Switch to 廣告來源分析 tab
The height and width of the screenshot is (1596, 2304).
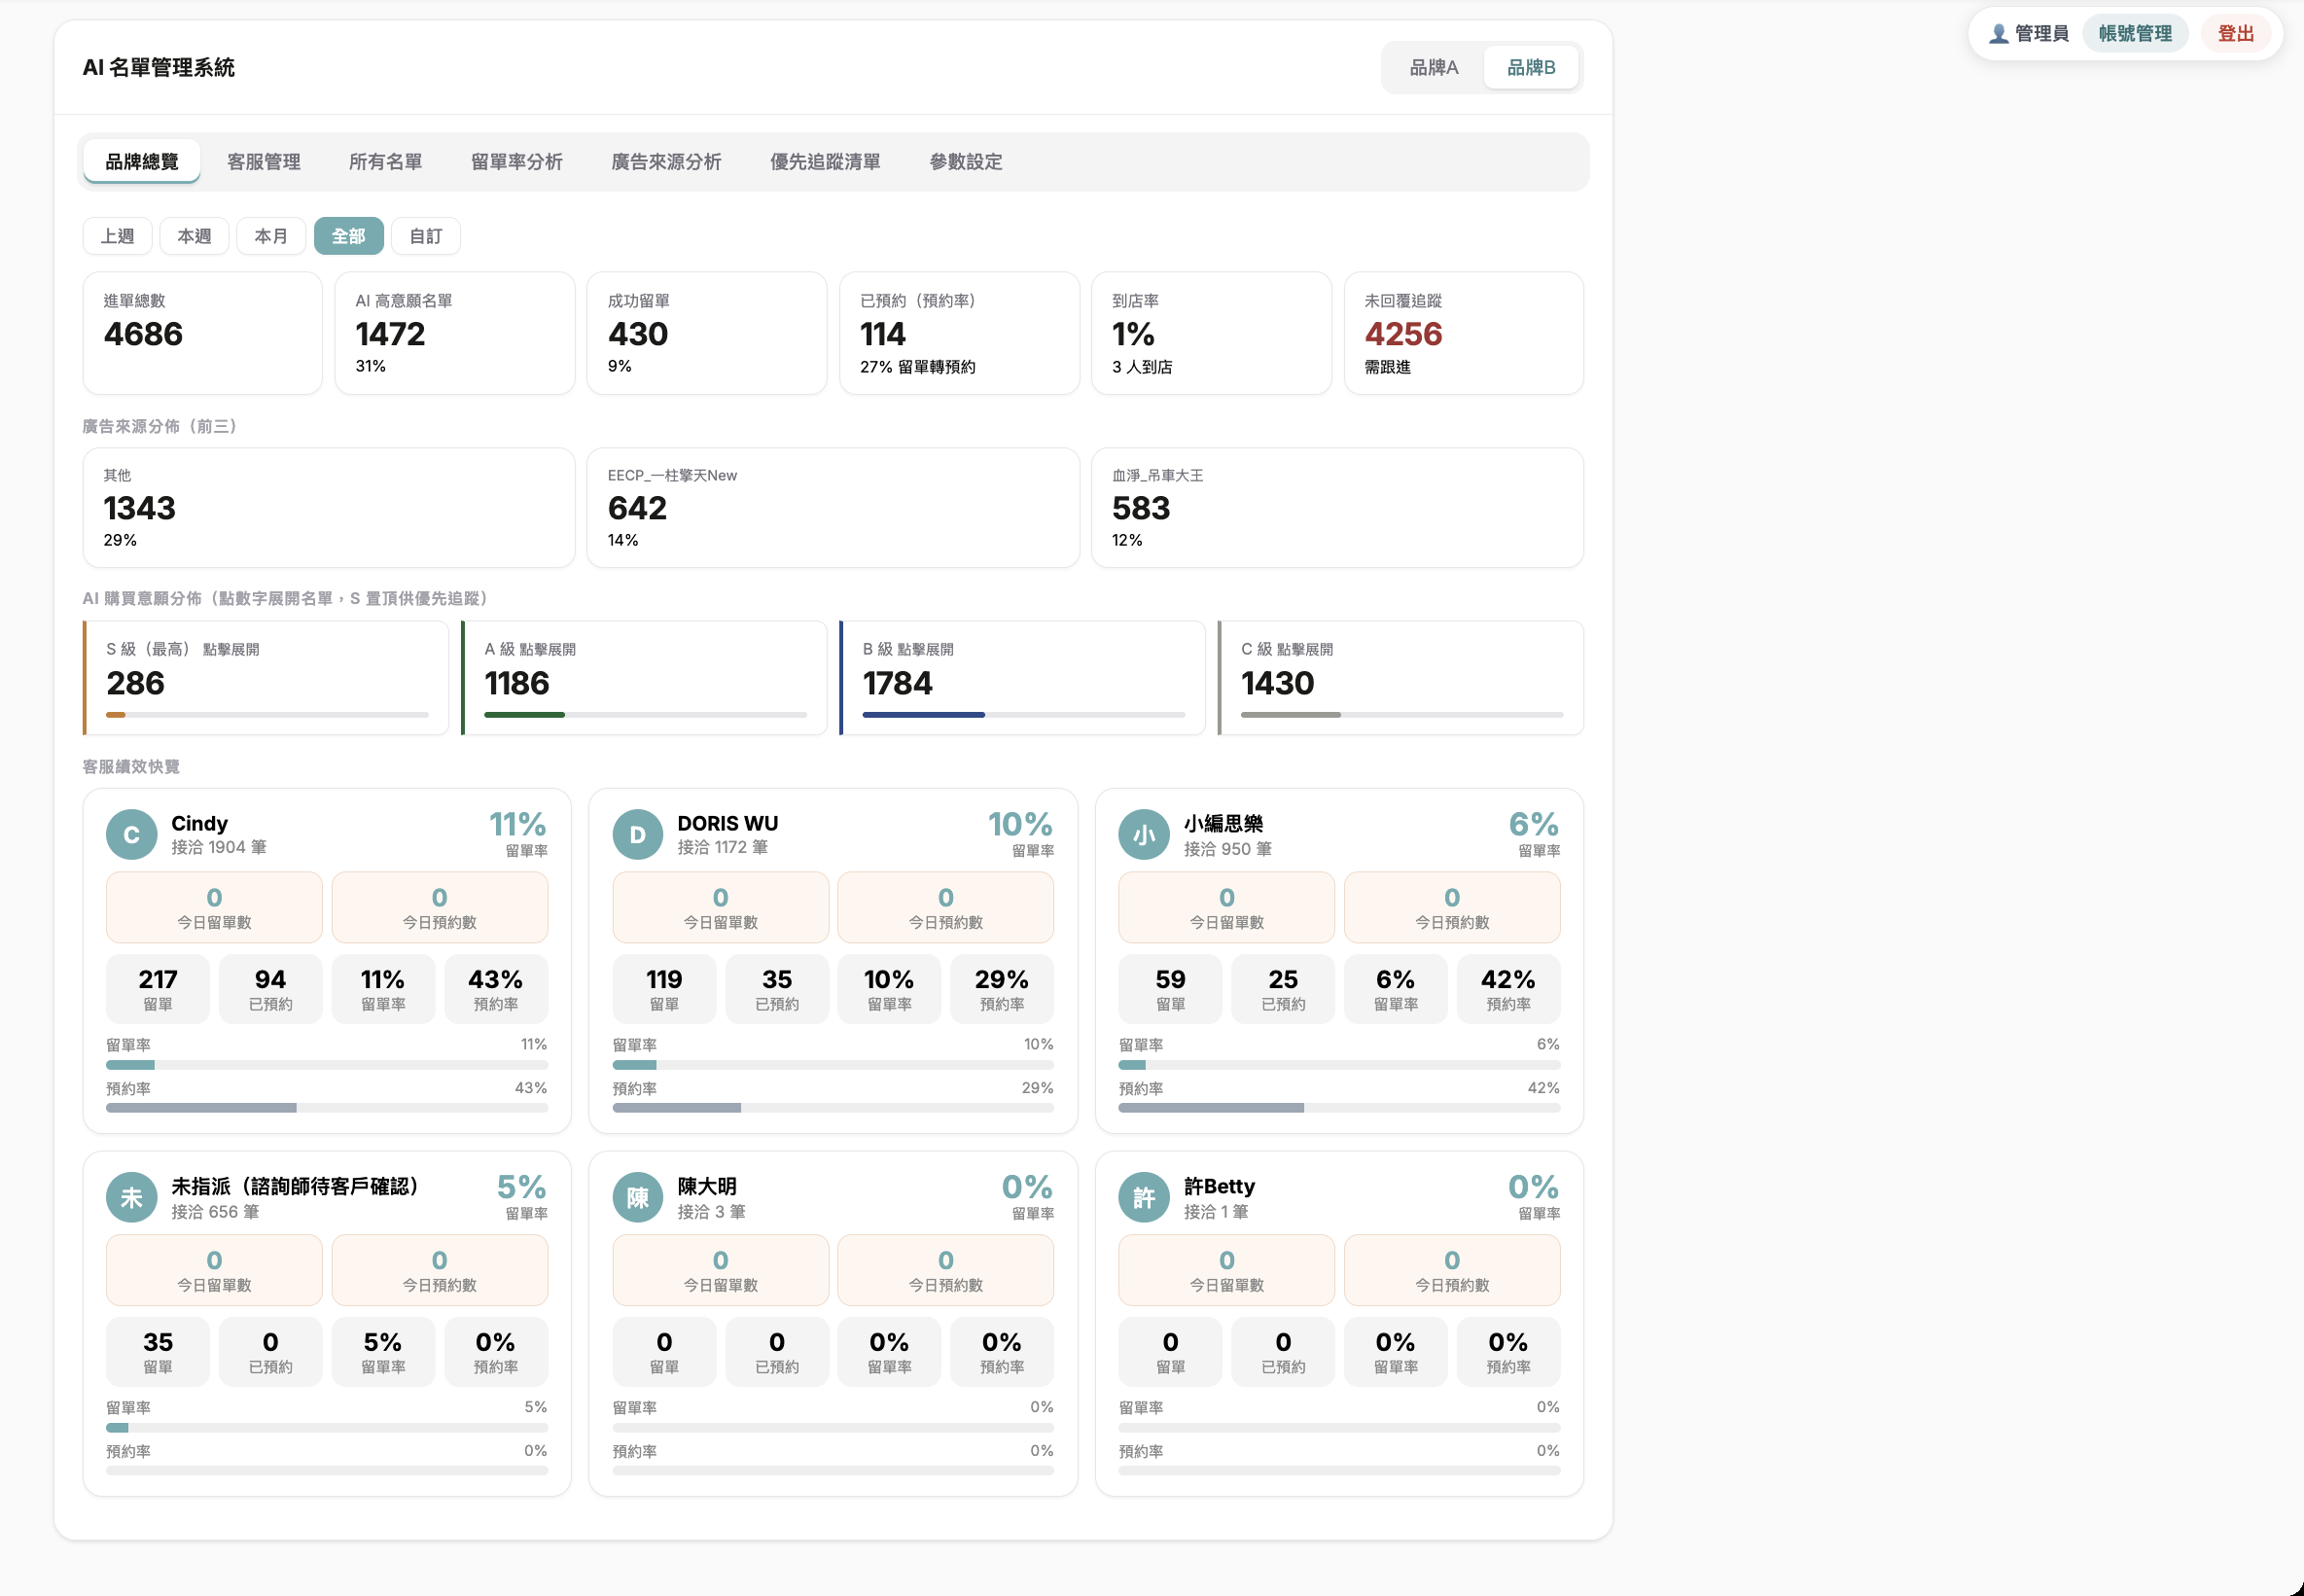point(666,162)
